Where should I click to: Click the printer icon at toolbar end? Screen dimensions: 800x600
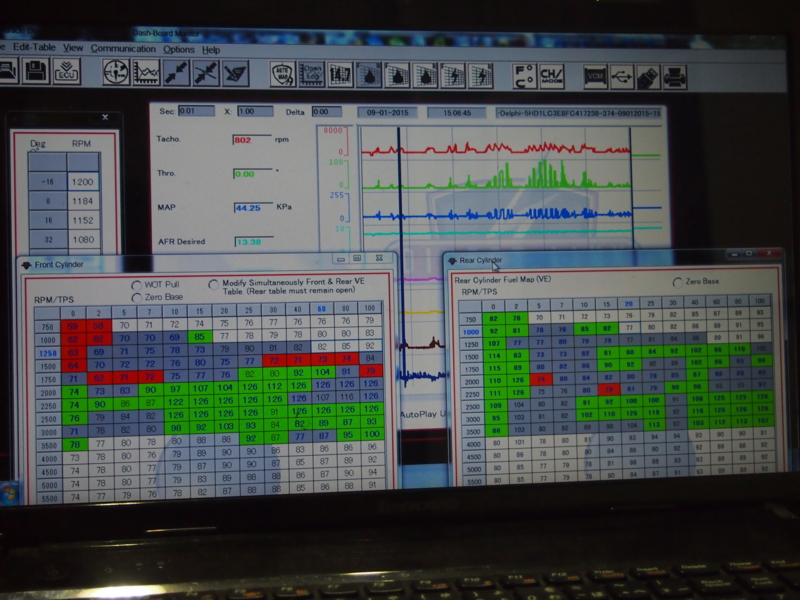point(675,78)
